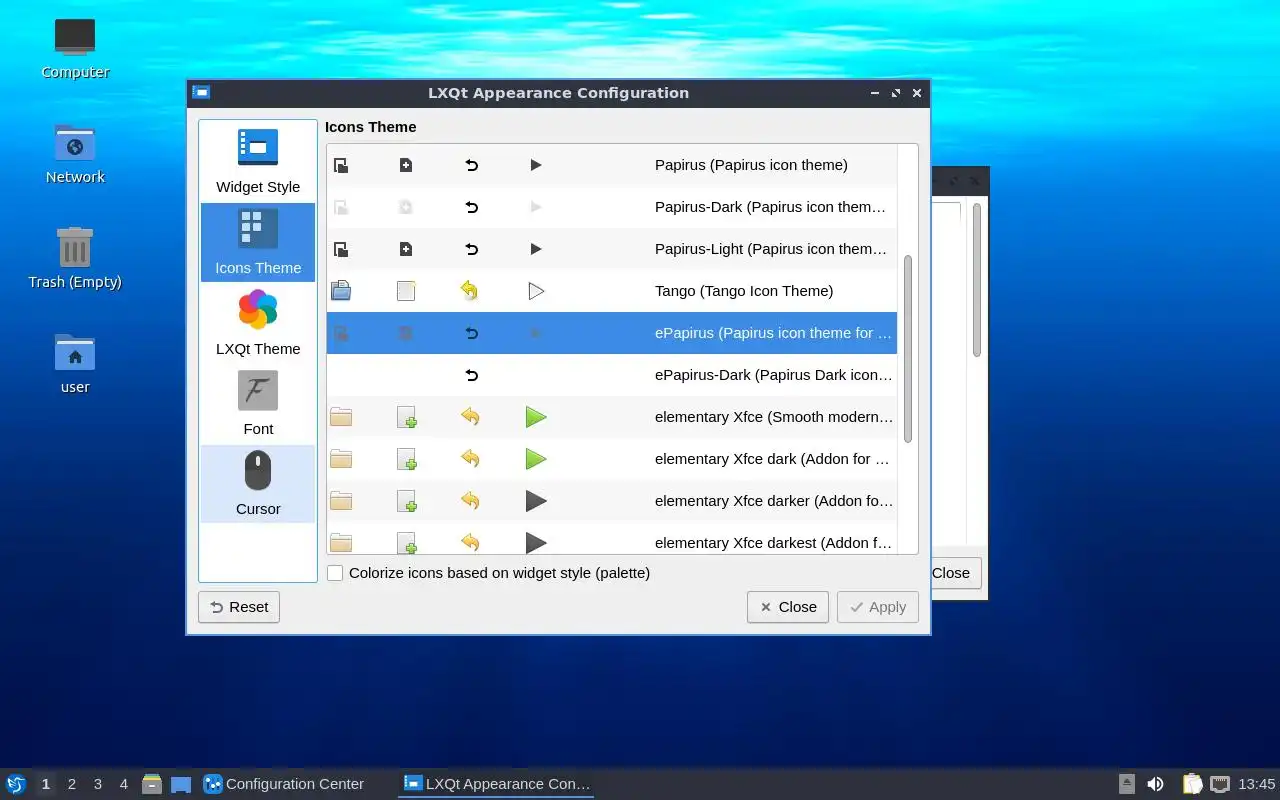Open the LXQt application menu
The image size is (1280, 800).
(x=15, y=784)
